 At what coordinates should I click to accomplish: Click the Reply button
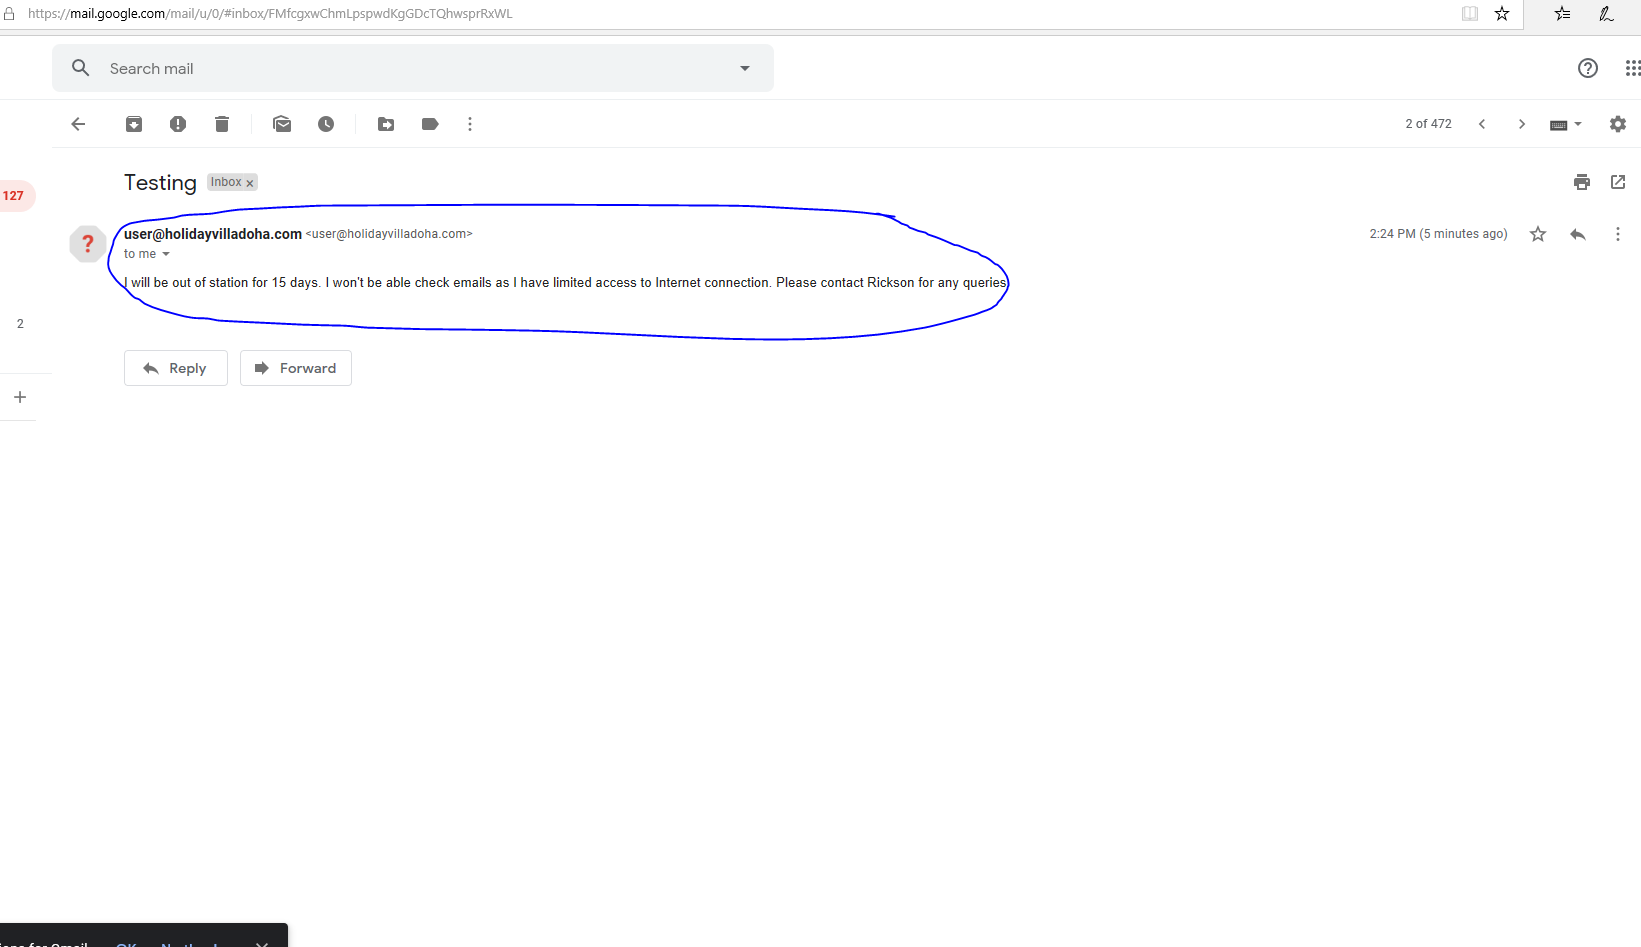click(x=176, y=368)
